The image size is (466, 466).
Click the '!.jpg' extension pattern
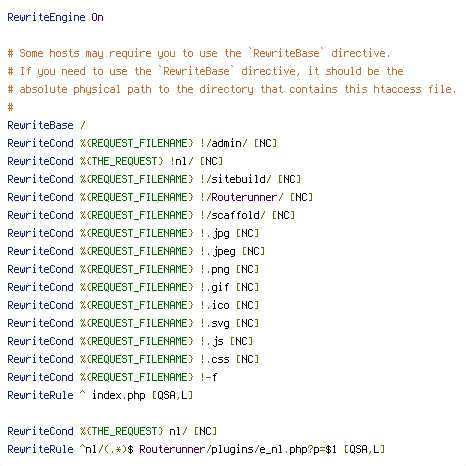pos(215,233)
